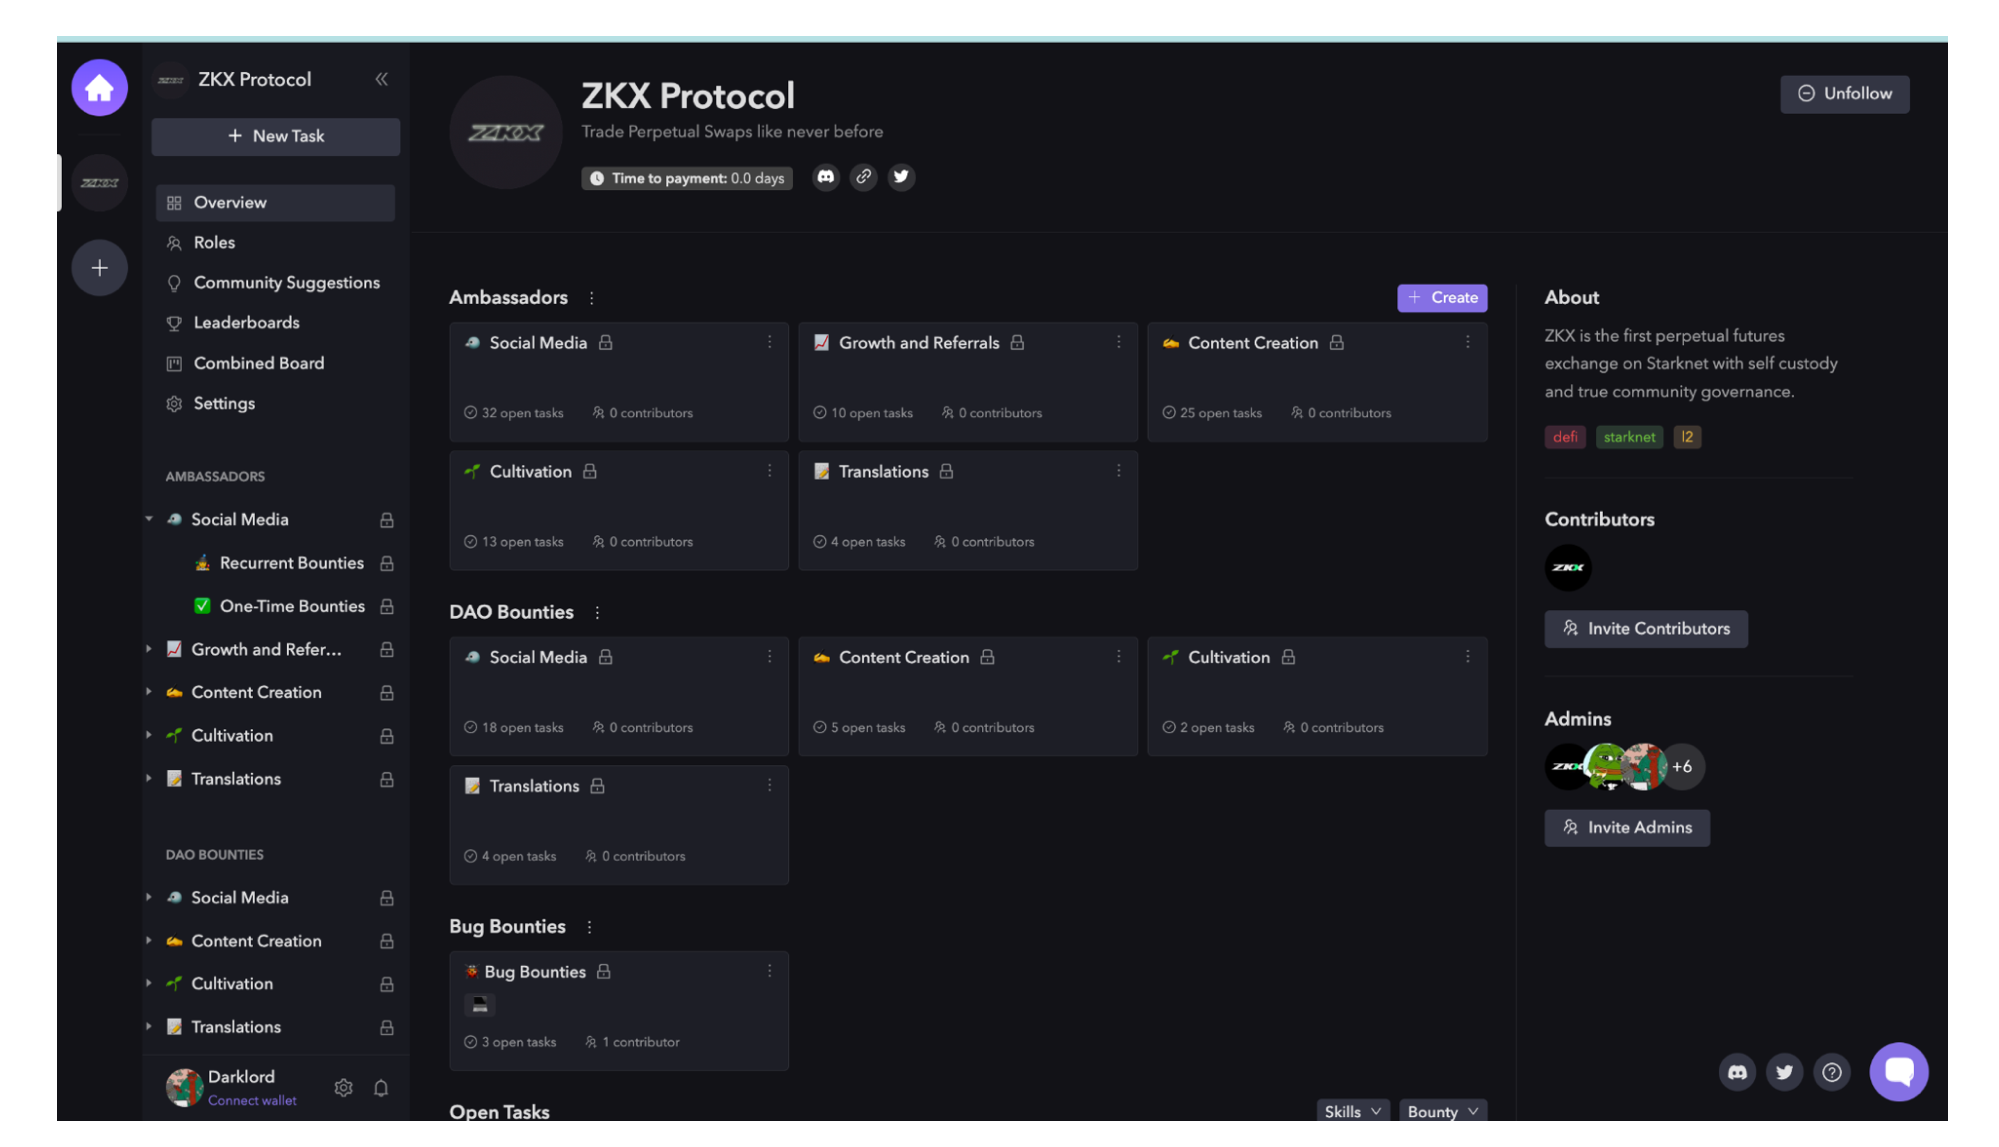Screen dimensions: 1999x1147
Task: Open the Bounty dropdown filter
Action: tap(1442, 1111)
